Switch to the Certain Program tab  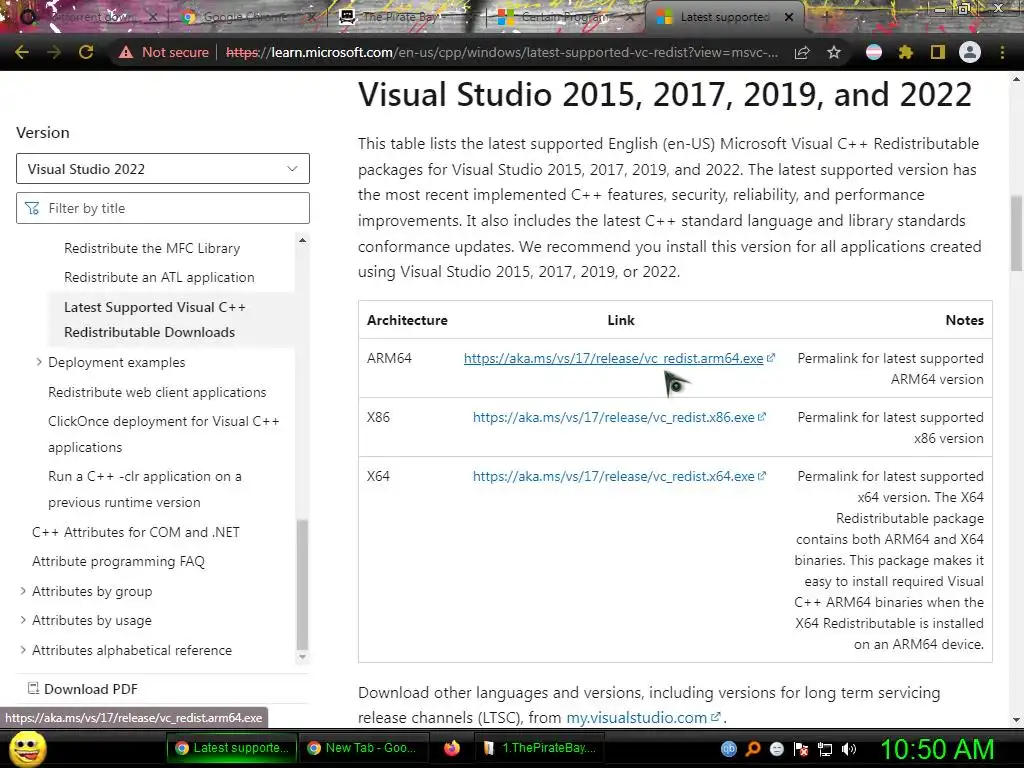(x=564, y=17)
